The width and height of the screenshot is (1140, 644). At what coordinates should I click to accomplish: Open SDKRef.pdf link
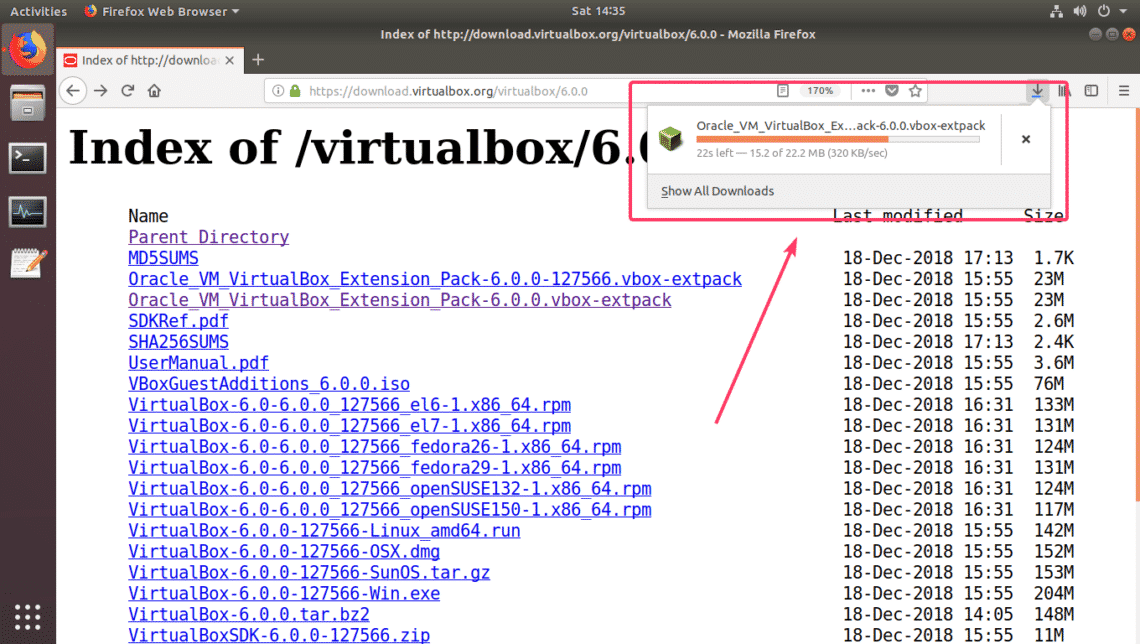coord(178,321)
